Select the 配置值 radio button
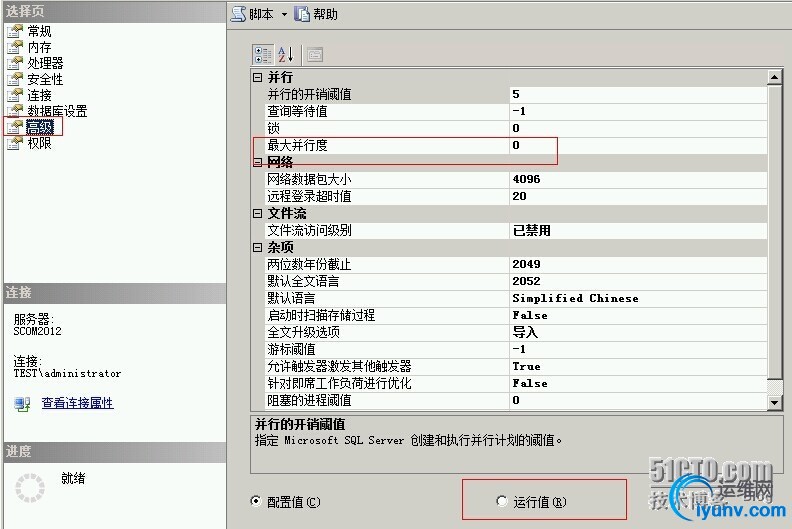Screen dimensions: 792x529 (x=256, y=501)
